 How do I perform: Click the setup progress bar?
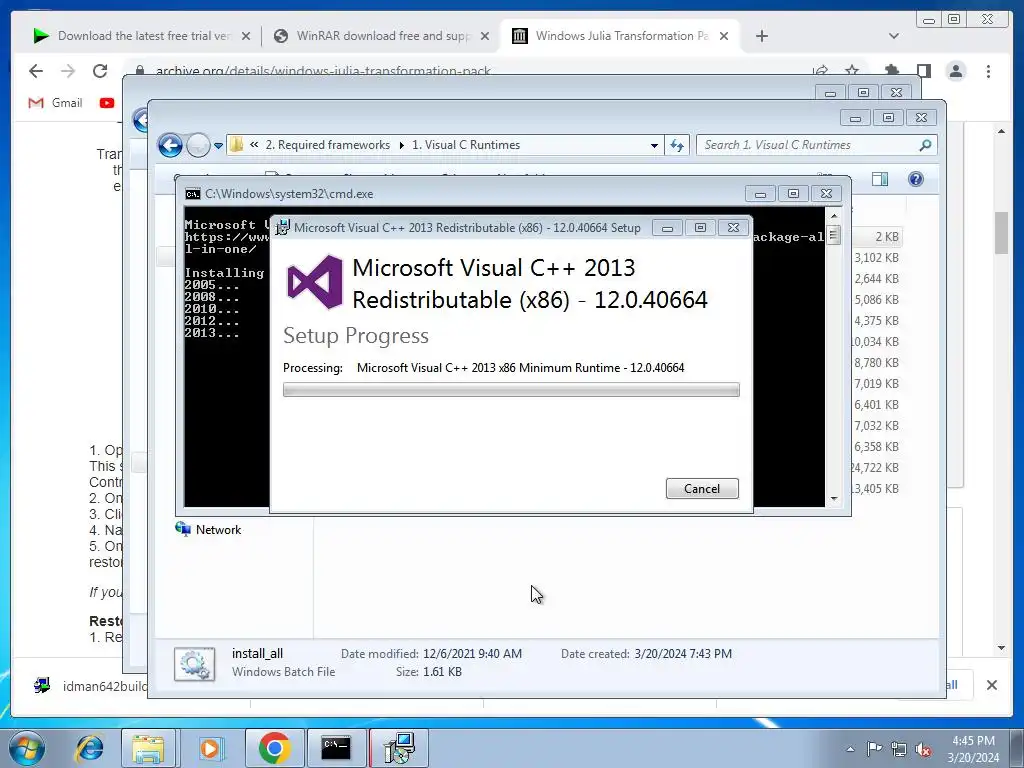pos(511,390)
